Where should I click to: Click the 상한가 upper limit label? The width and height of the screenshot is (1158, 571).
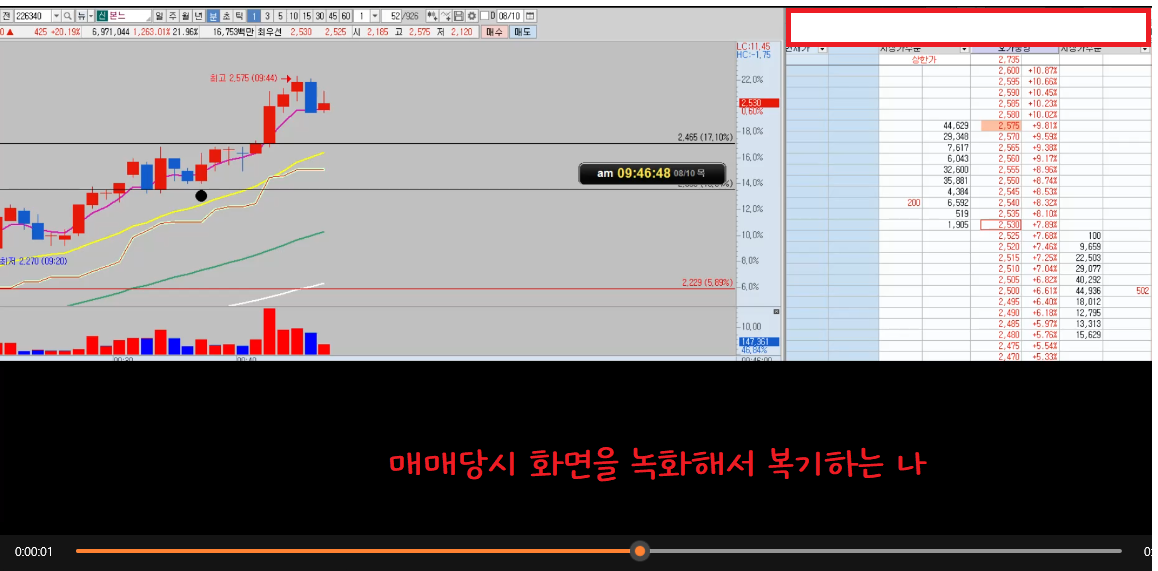[924, 60]
